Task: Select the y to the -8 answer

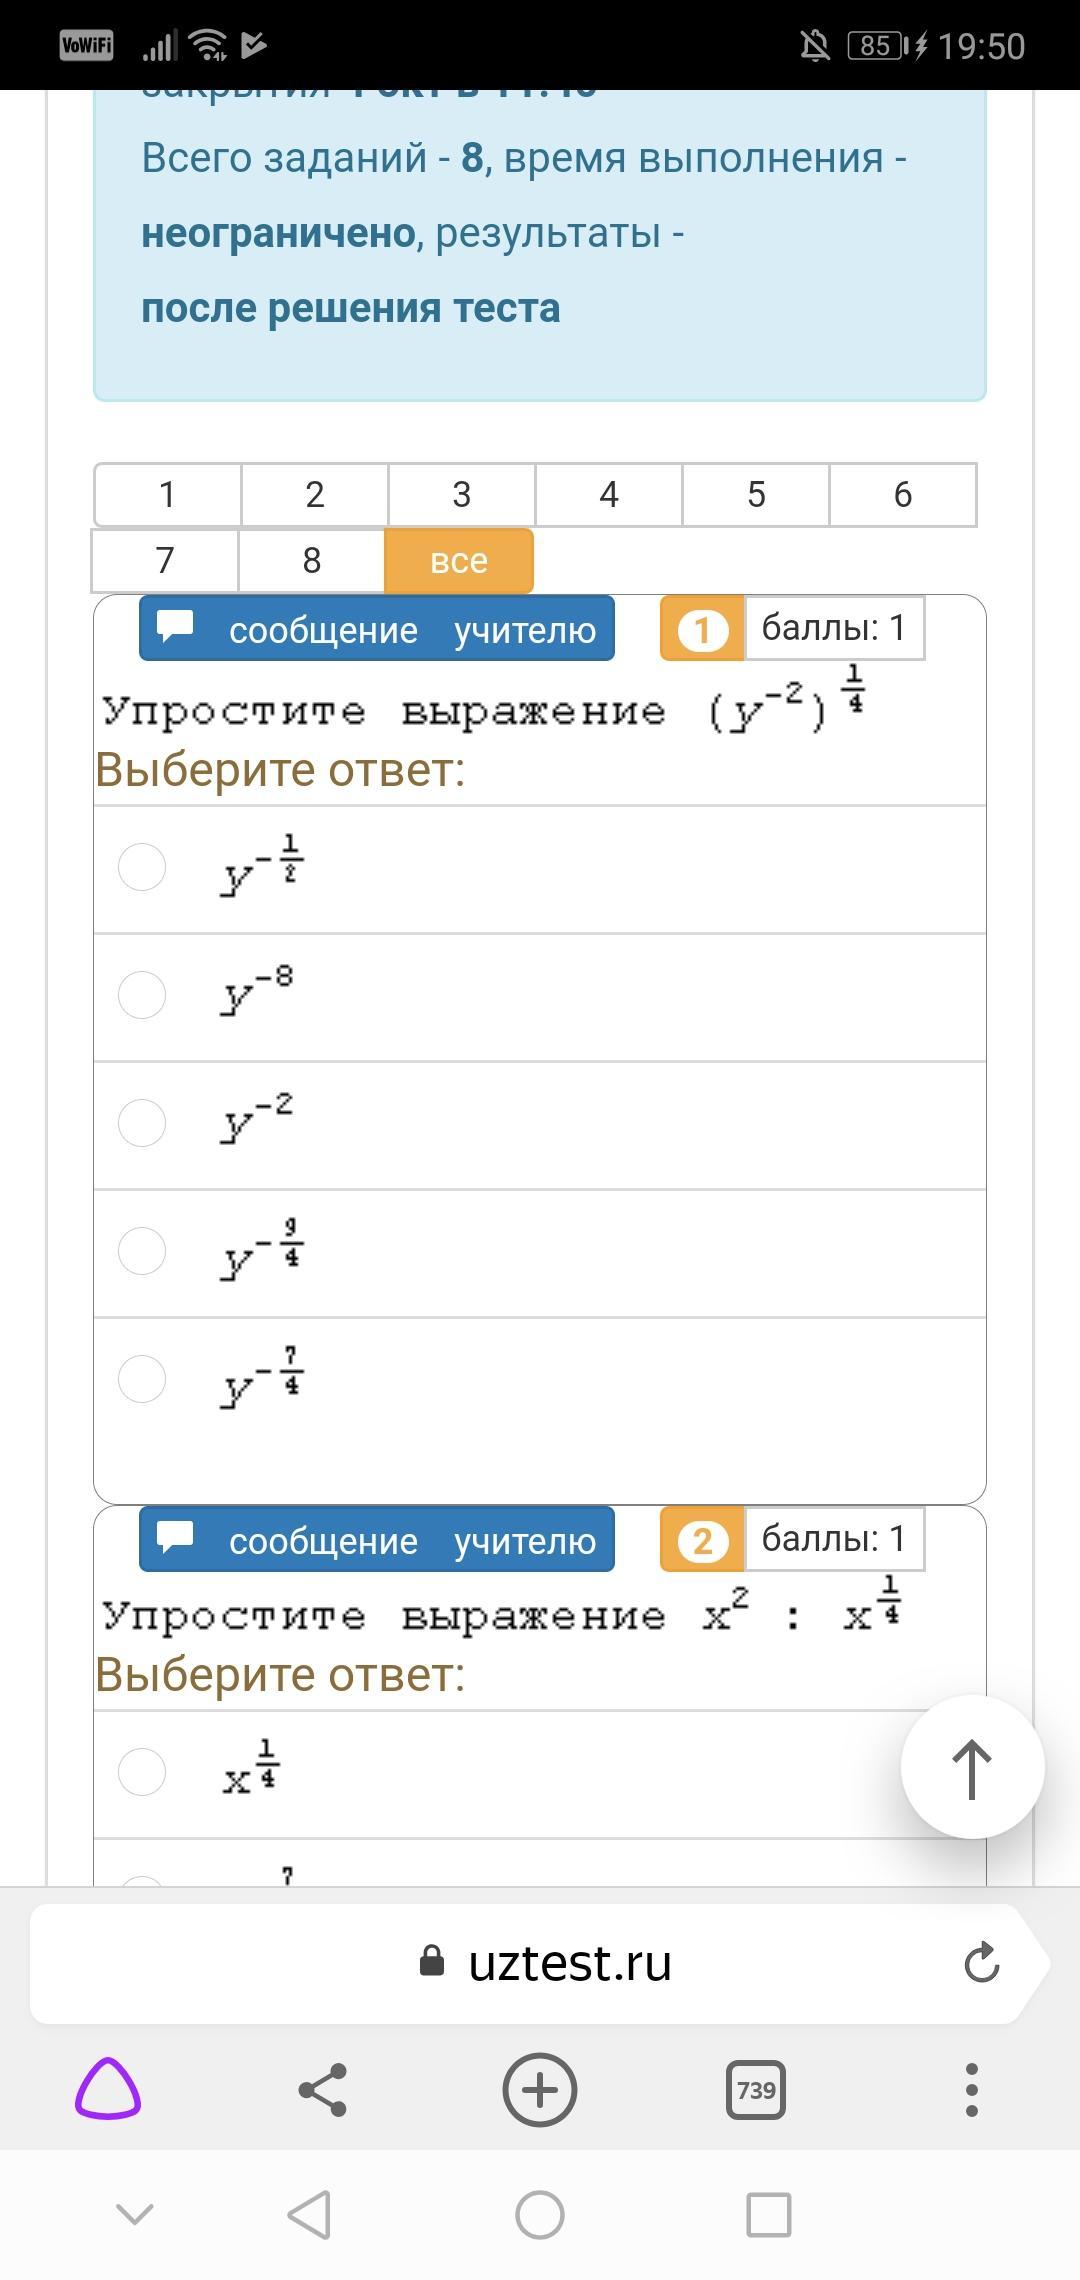Action: coord(142,995)
